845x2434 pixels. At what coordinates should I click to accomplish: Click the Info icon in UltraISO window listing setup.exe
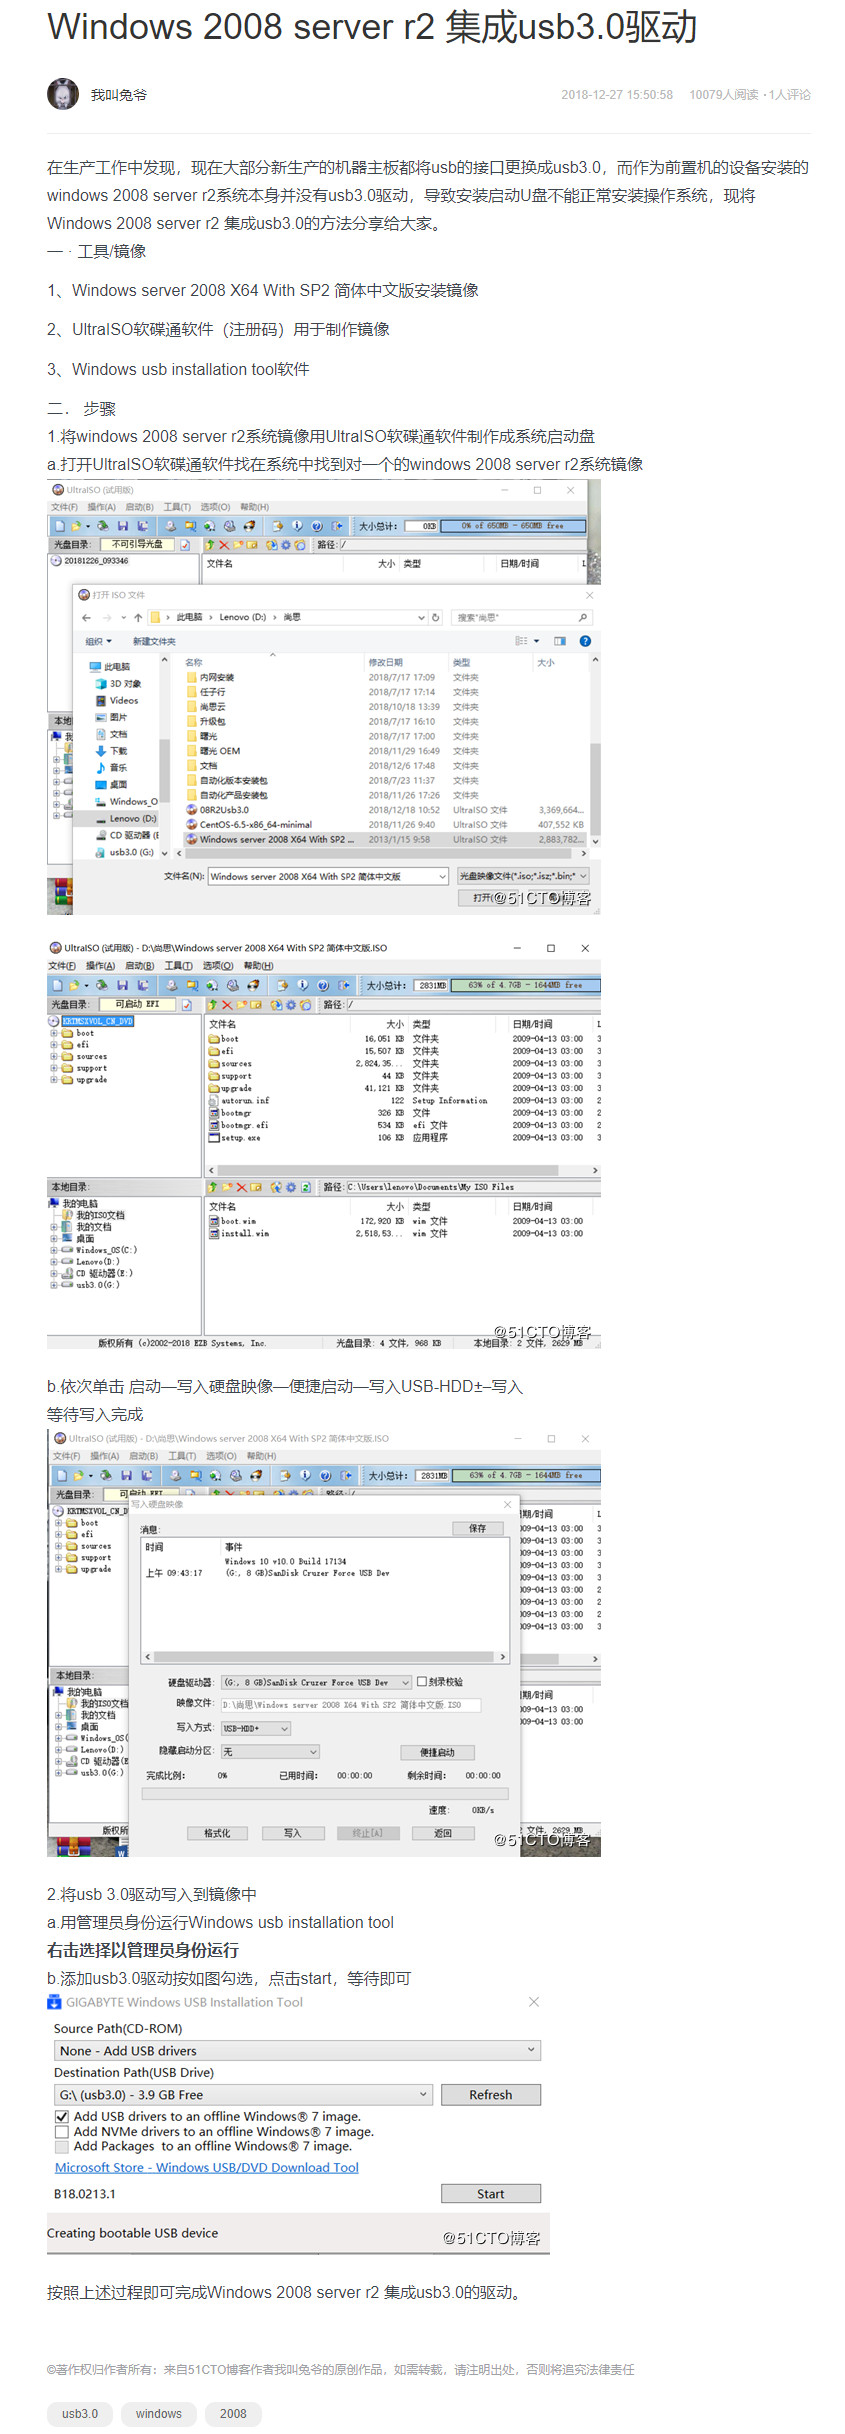pos(302,985)
